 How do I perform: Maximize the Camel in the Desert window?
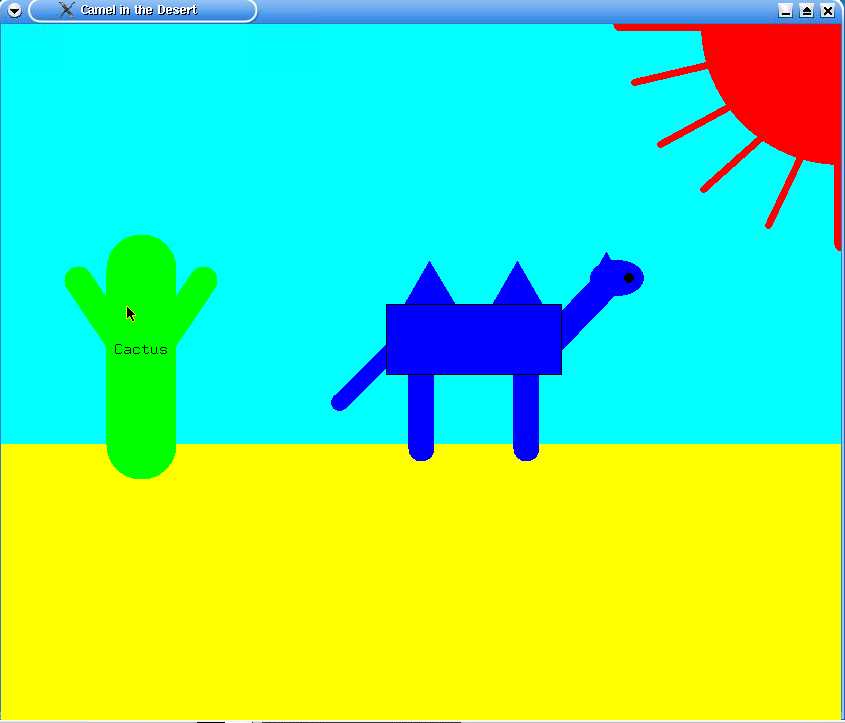pyautogui.click(x=806, y=10)
